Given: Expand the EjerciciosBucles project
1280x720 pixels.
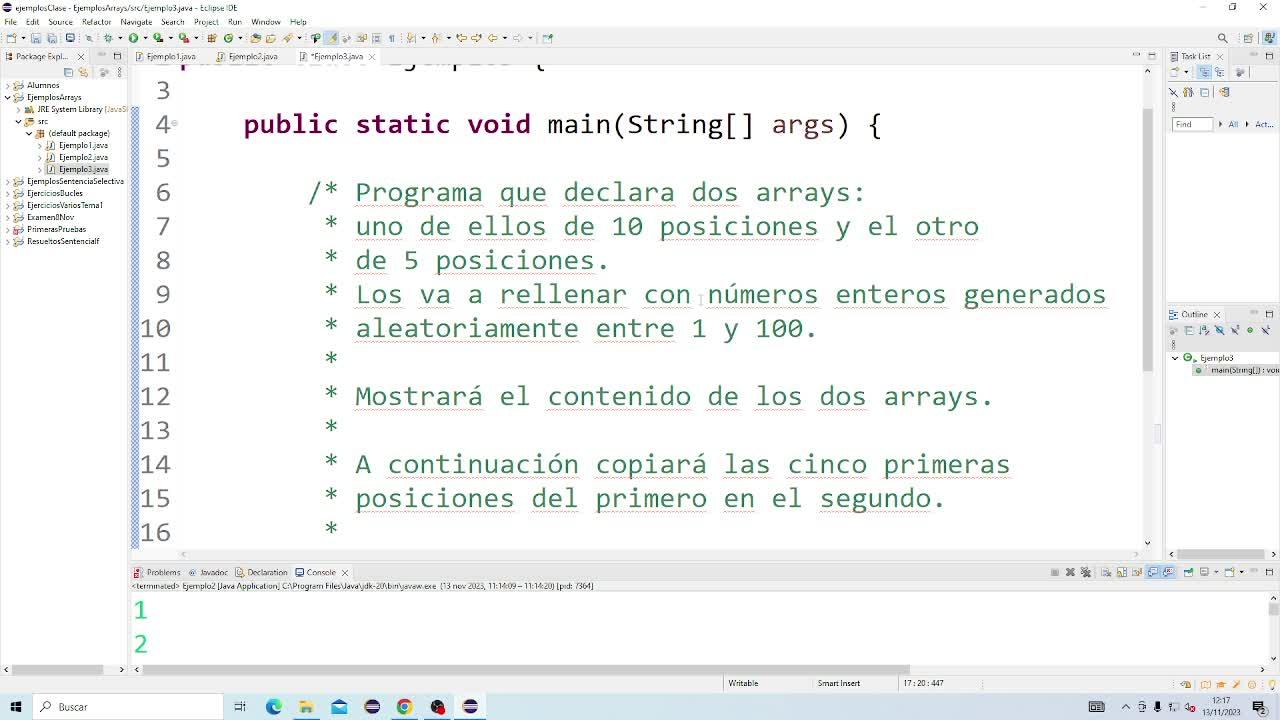Looking at the screenshot, I should [8, 193].
